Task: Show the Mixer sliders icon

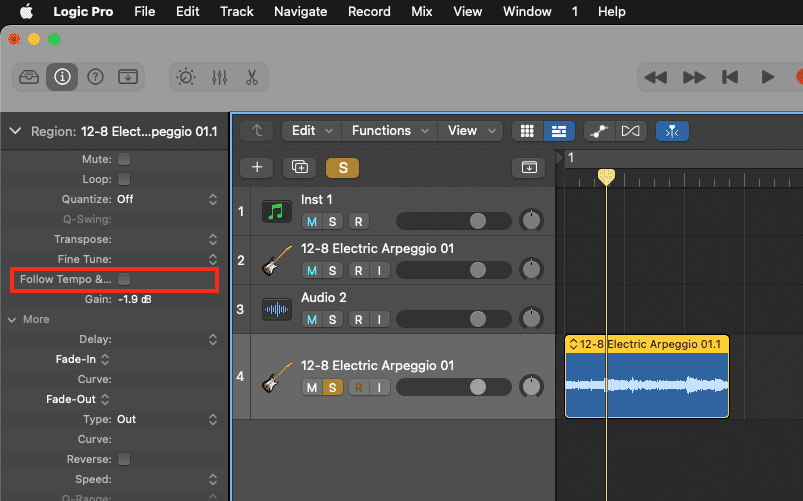Action: (x=219, y=77)
